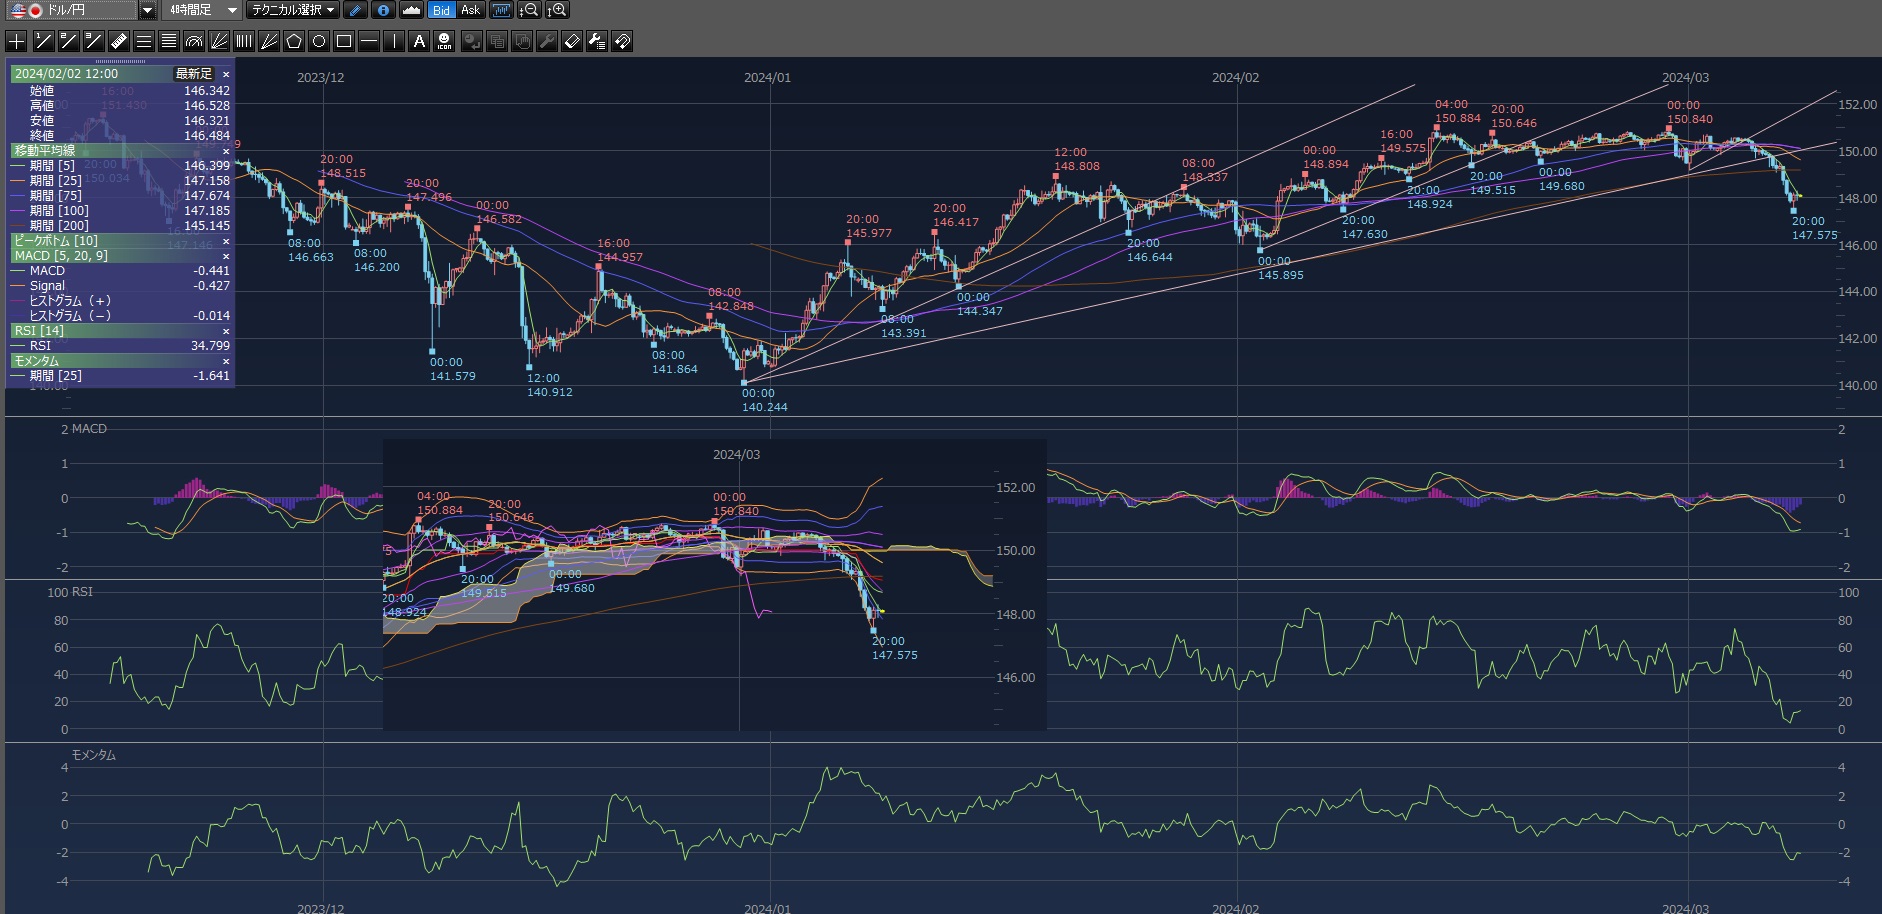Open the ドル/円 currency pair dropdown
The width and height of the screenshot is (1882, 914).
(147, 10)
